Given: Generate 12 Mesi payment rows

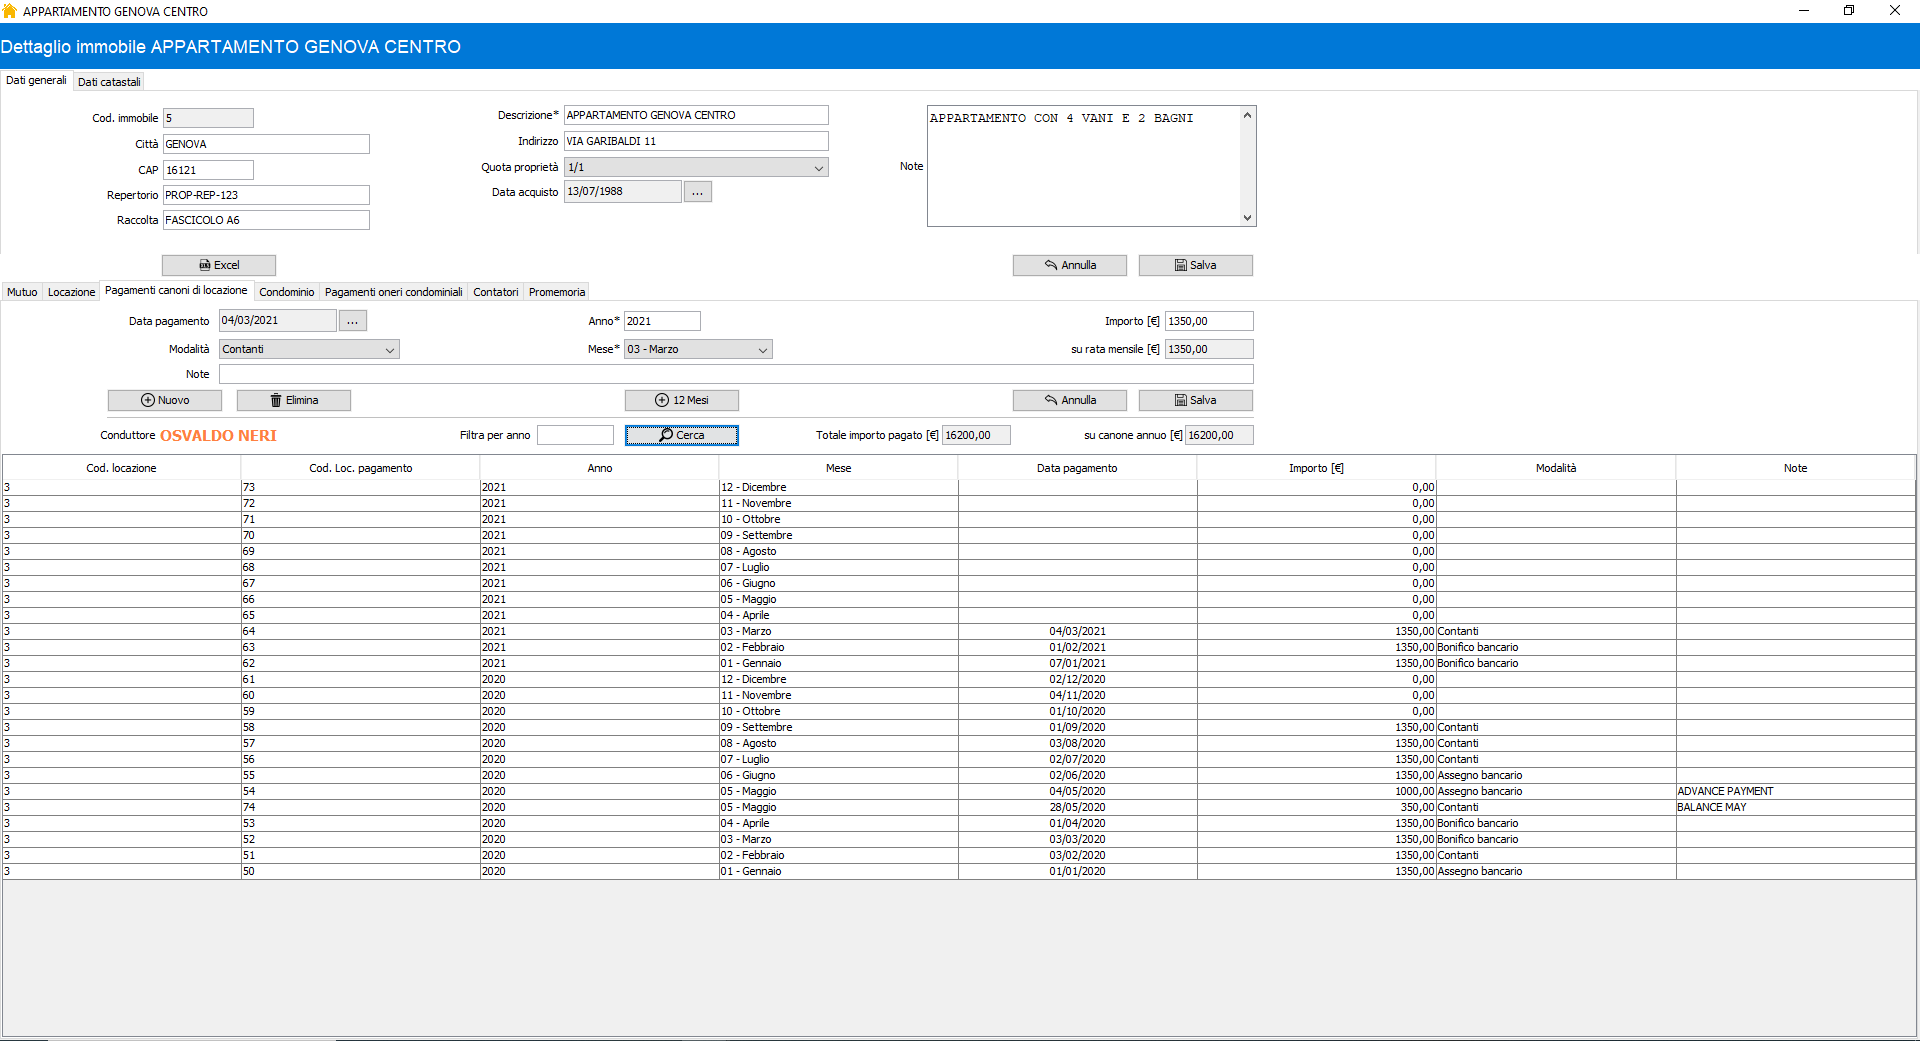Looking at the screenshot, I should click(682, 400).
